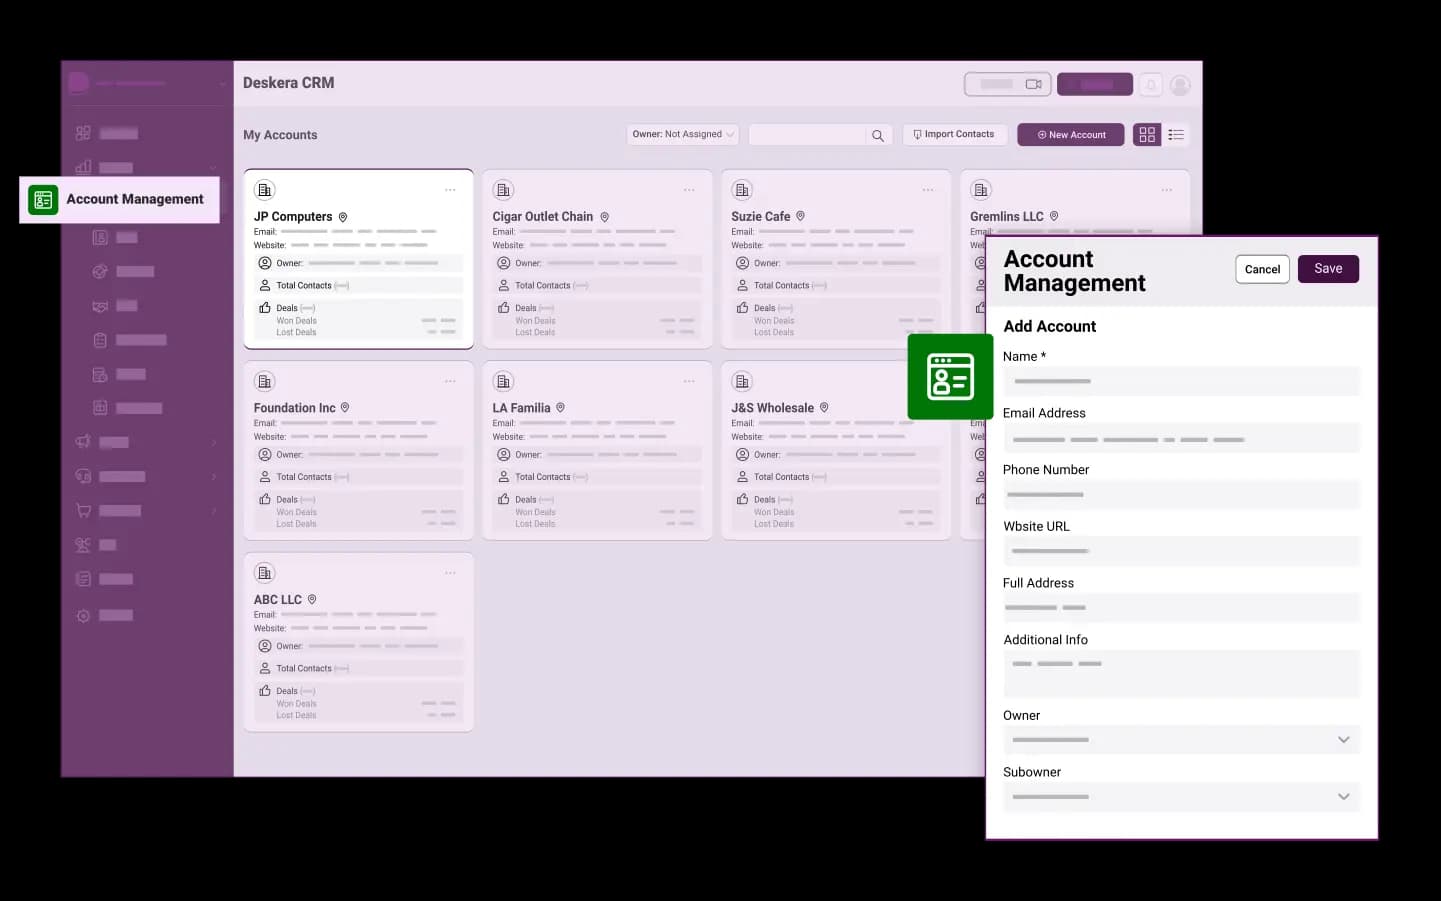The image size is (1441, 901).
Task: Open the Foundation Inc card more-options menu
Action: click(450, 381)
